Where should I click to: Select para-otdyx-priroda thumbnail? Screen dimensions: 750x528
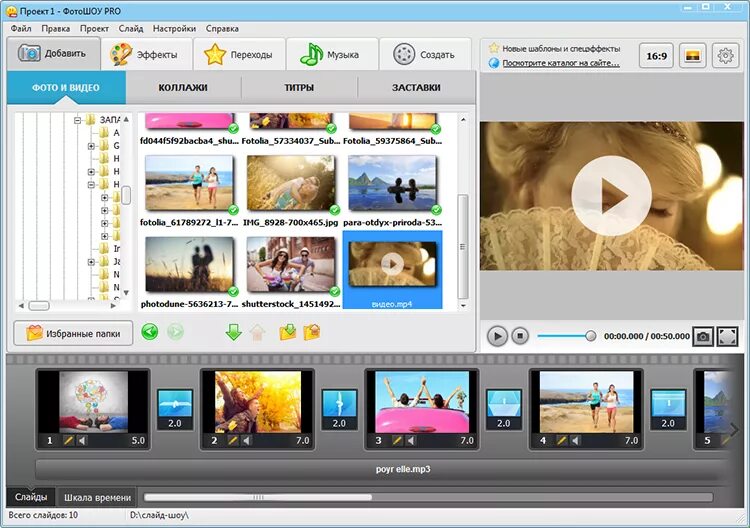pos(393,183)
